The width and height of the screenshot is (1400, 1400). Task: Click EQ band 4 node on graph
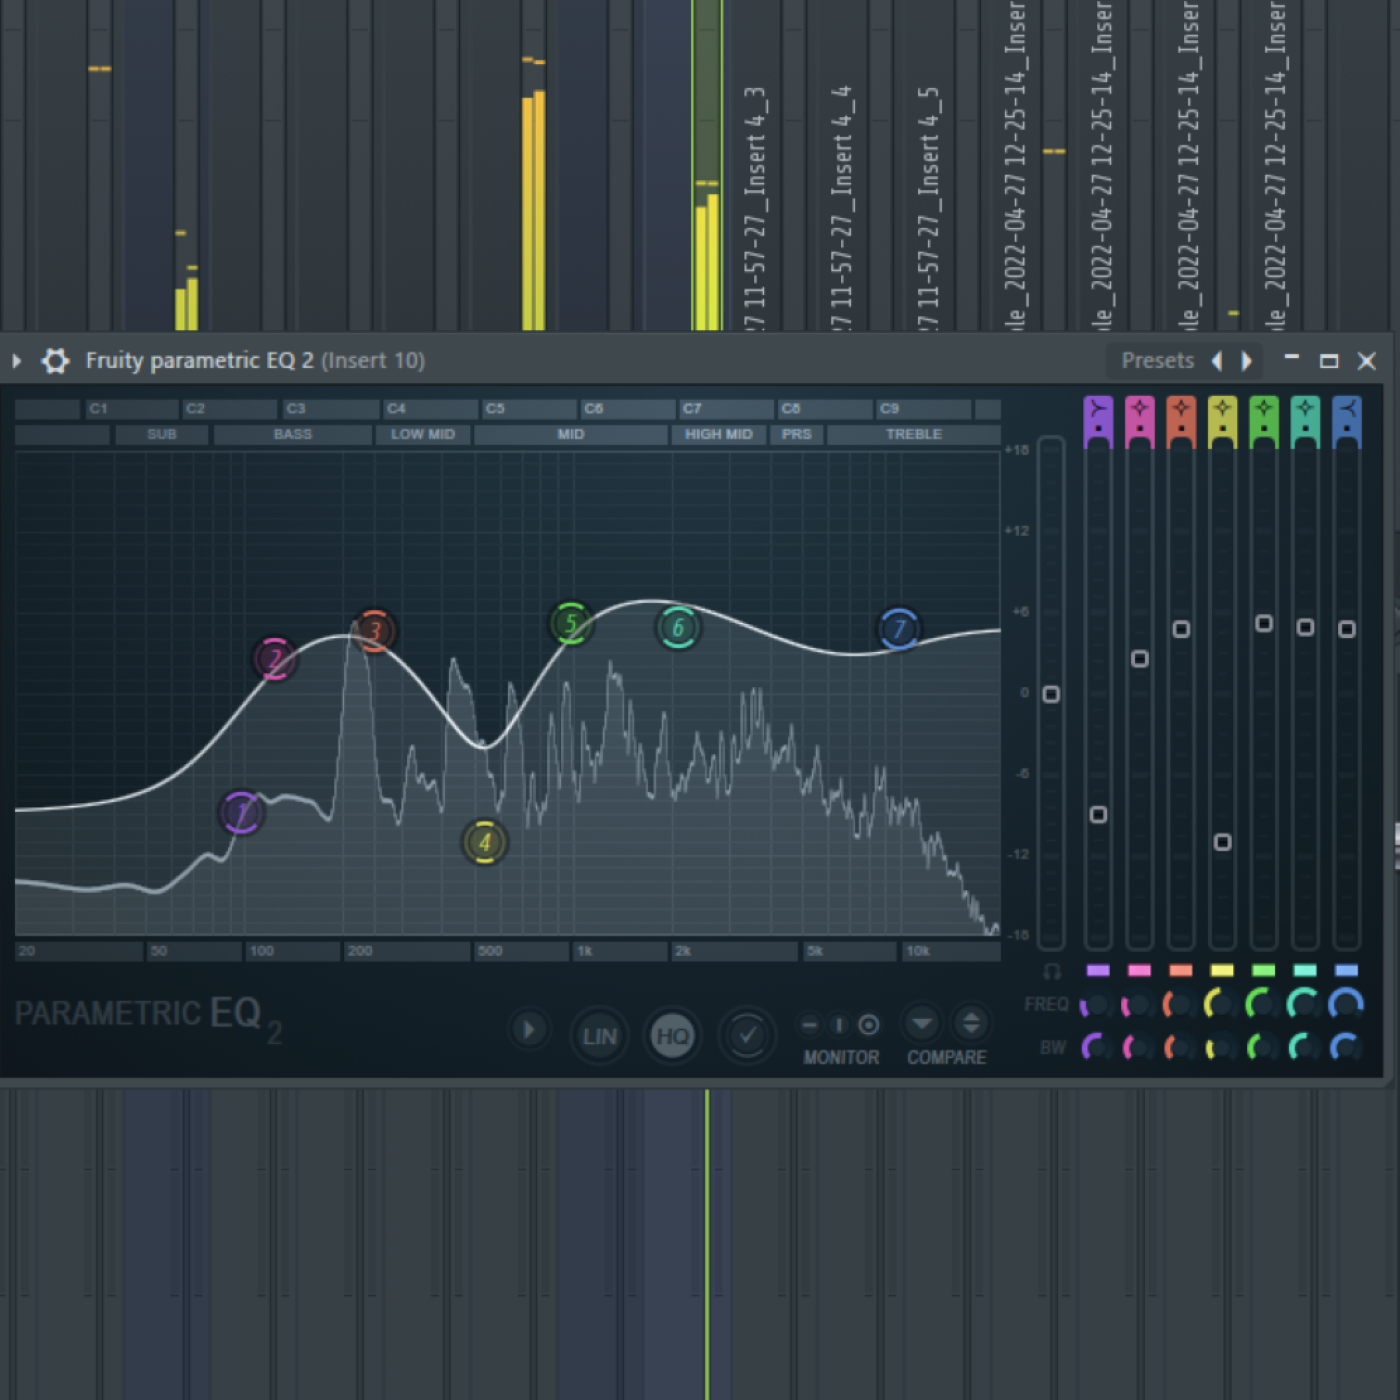tap(485, 842)
